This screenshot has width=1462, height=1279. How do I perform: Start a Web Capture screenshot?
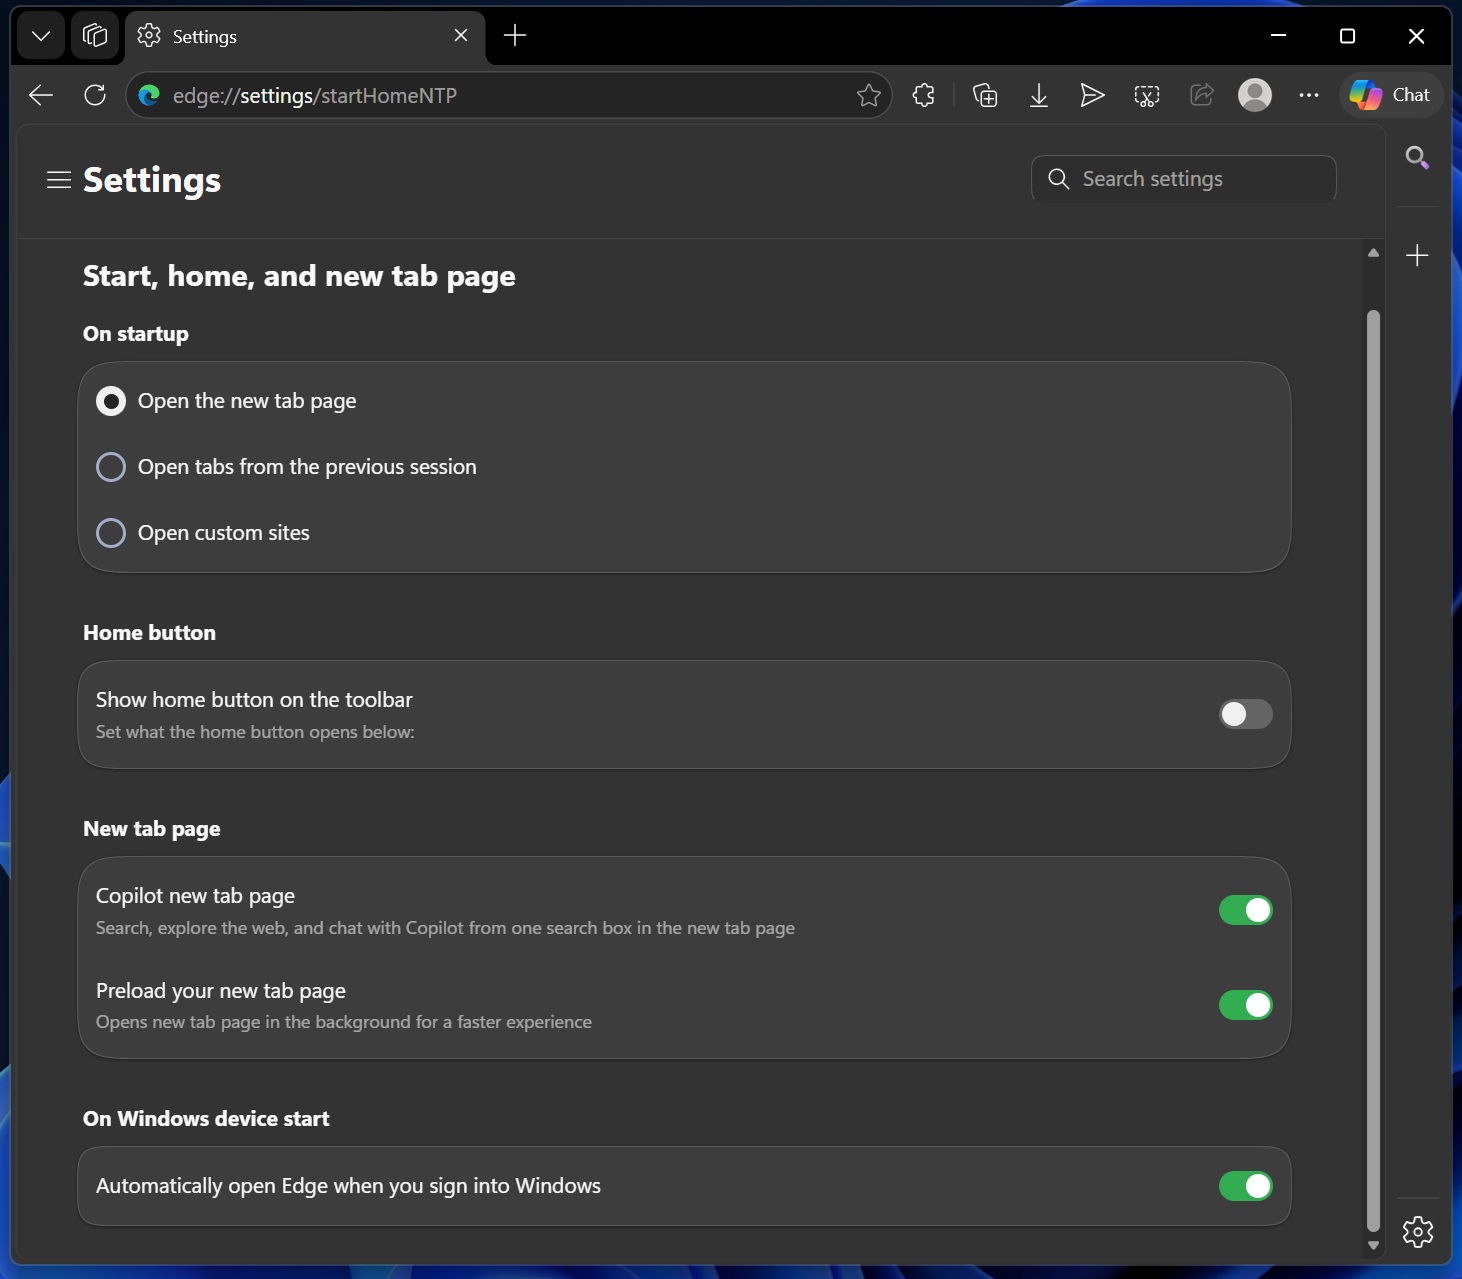pos(1147,95)
